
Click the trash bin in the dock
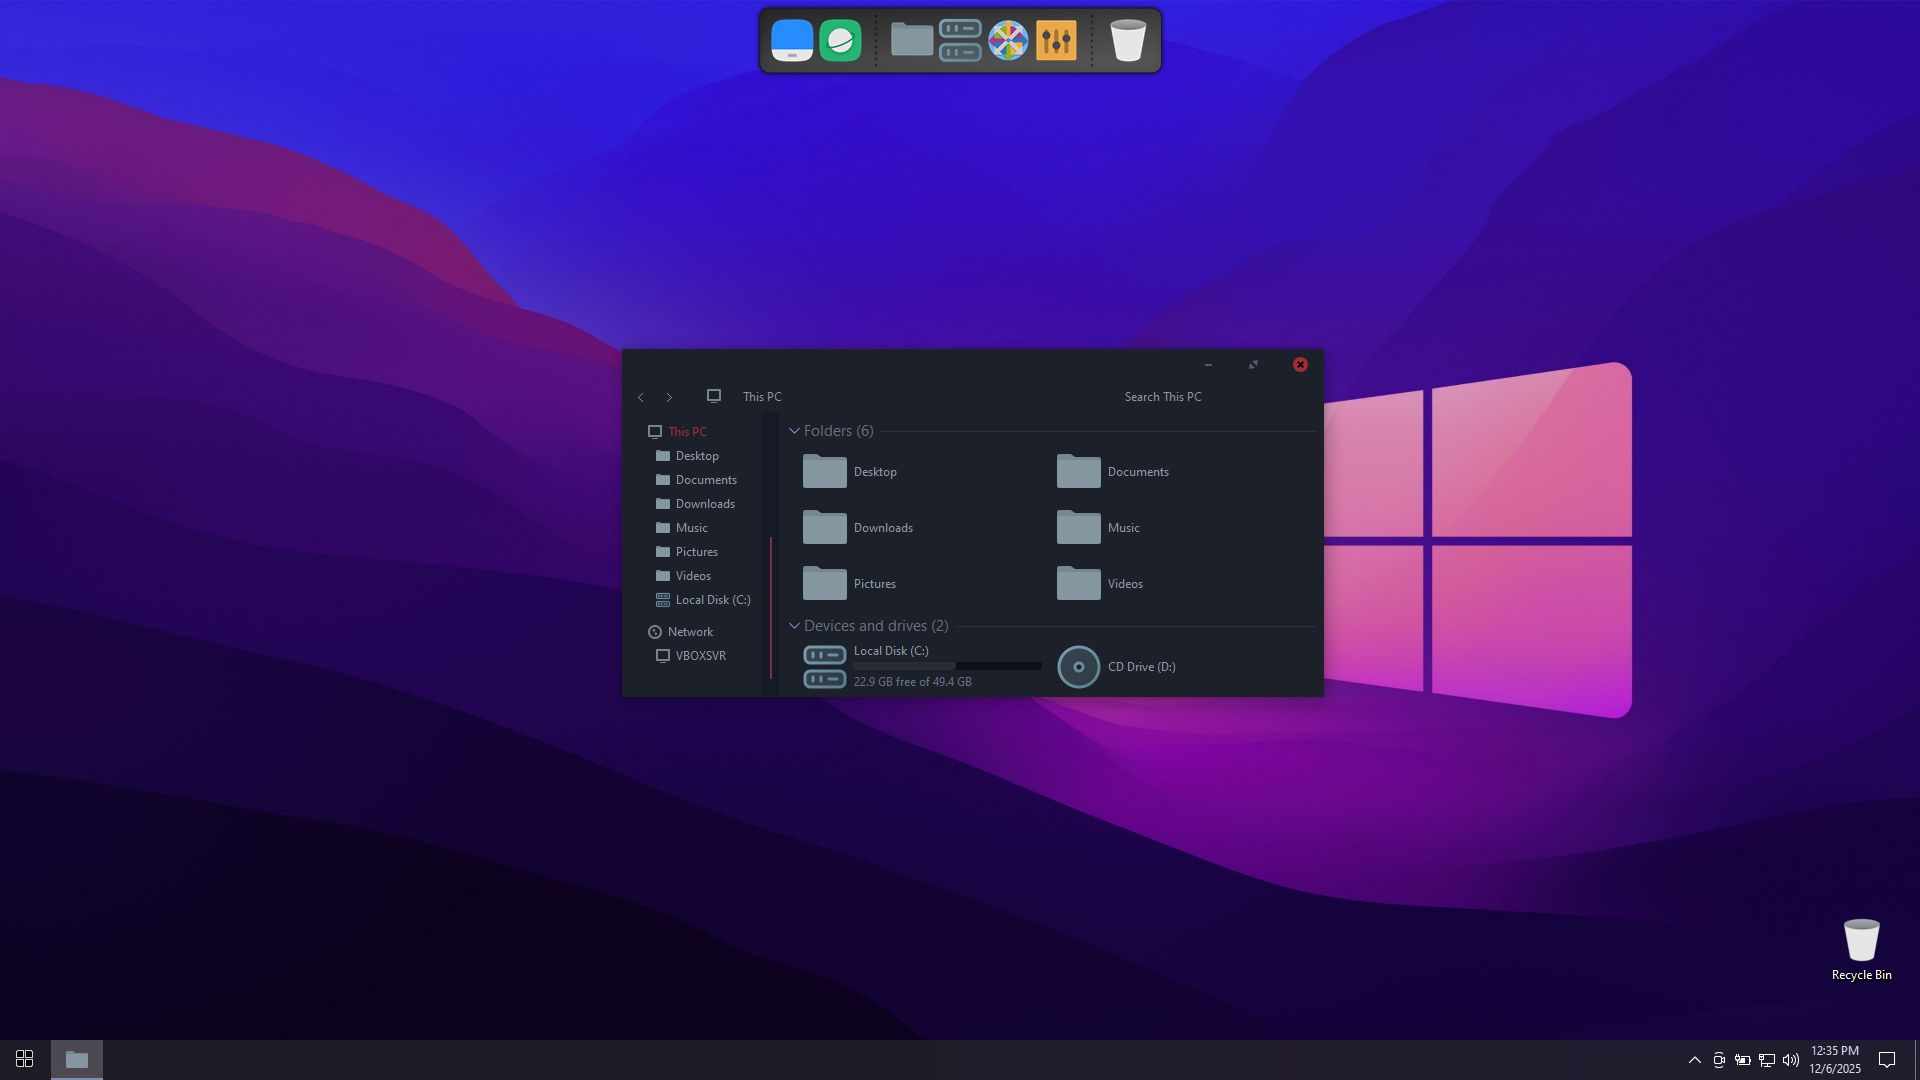pos(1128,41)
